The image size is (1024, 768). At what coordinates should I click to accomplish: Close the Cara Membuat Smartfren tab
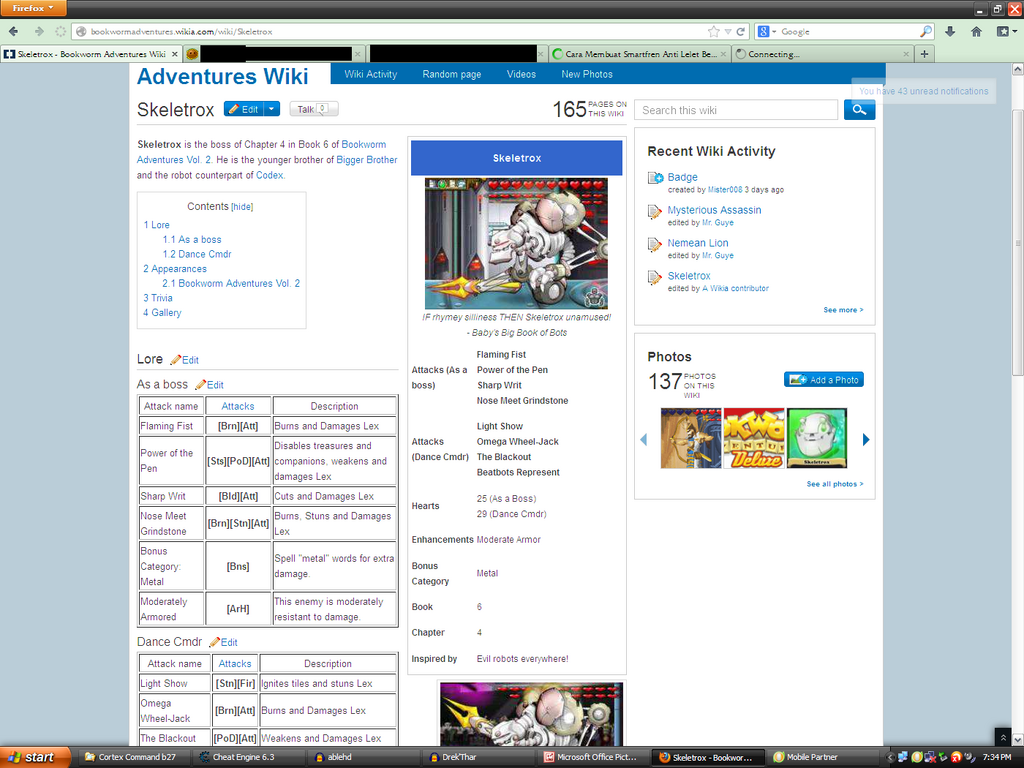click(x=724, y=54)
